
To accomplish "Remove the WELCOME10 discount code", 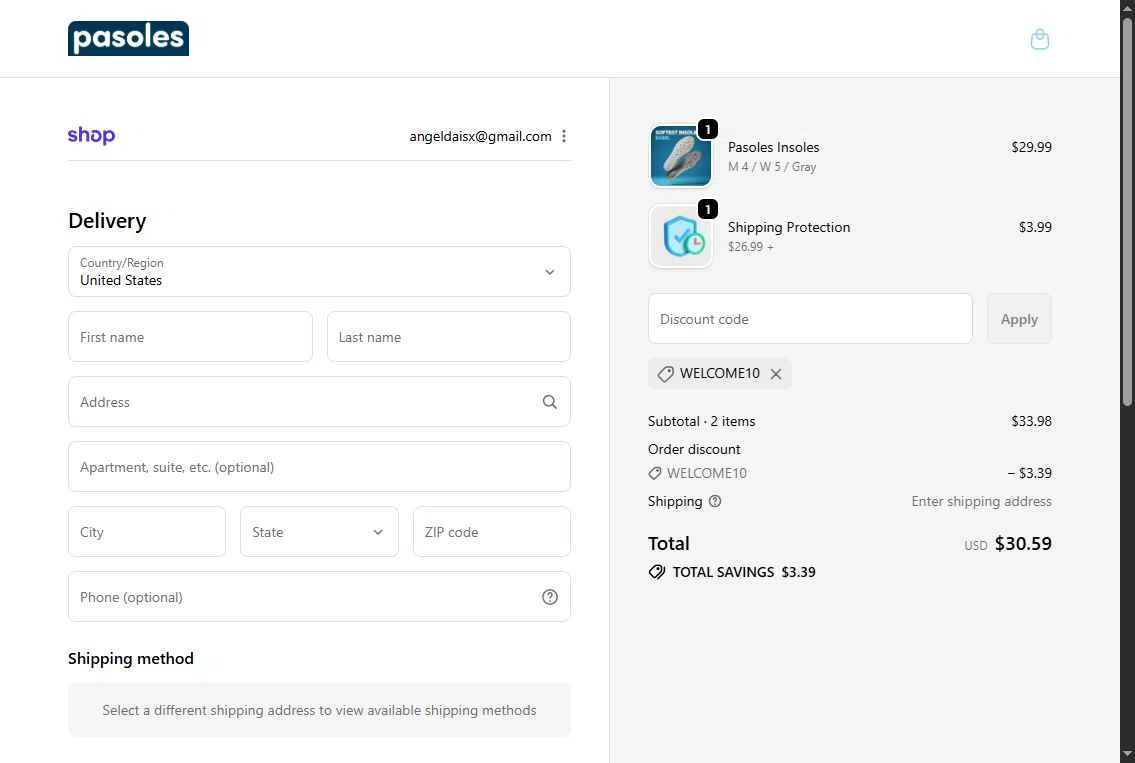I will 776,374.
